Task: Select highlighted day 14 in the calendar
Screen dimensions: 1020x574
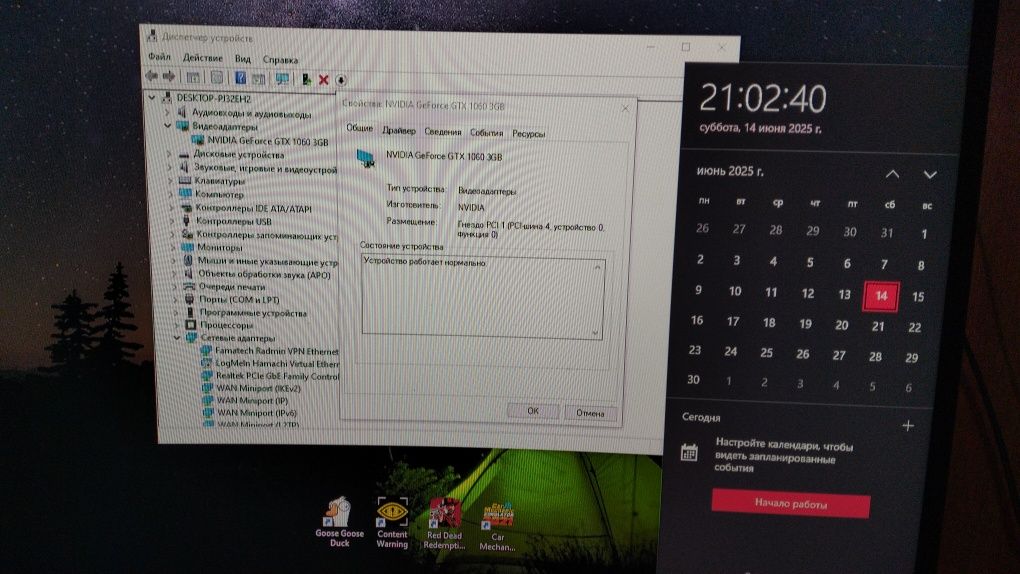Action: [881, 296]
